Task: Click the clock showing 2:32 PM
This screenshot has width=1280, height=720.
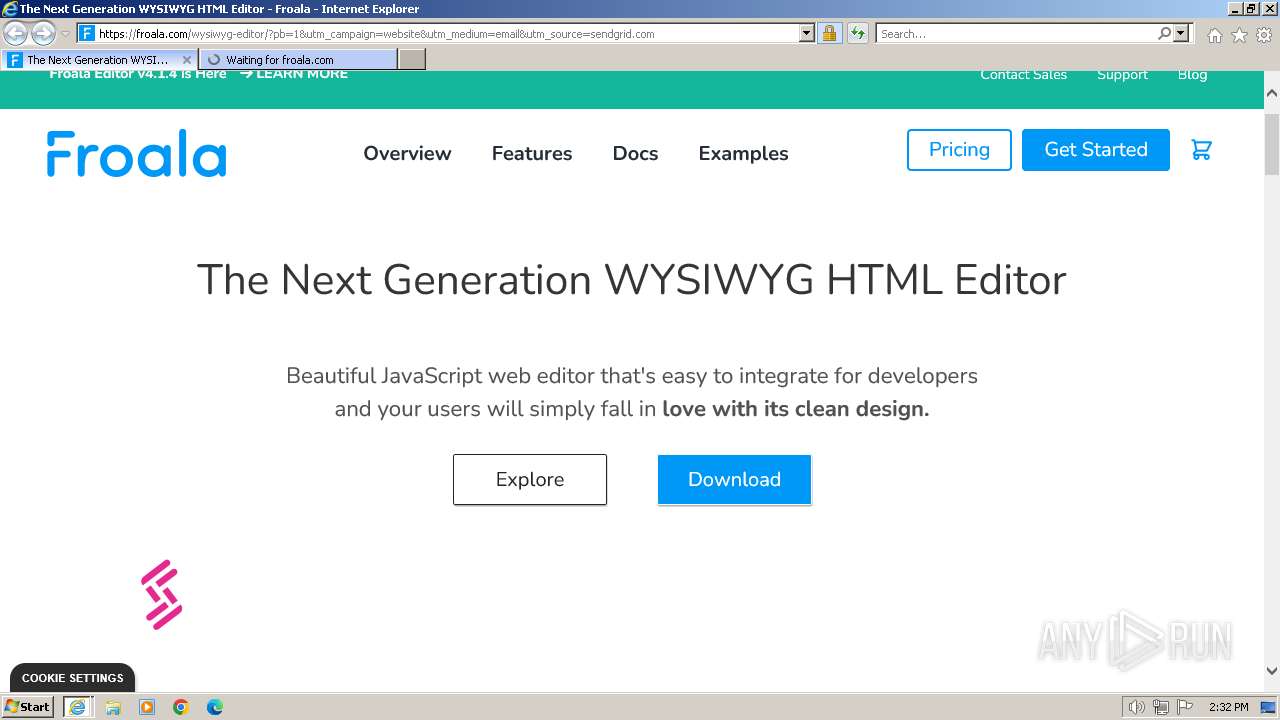Action: pyautogui.click(x=1228, y=707)
